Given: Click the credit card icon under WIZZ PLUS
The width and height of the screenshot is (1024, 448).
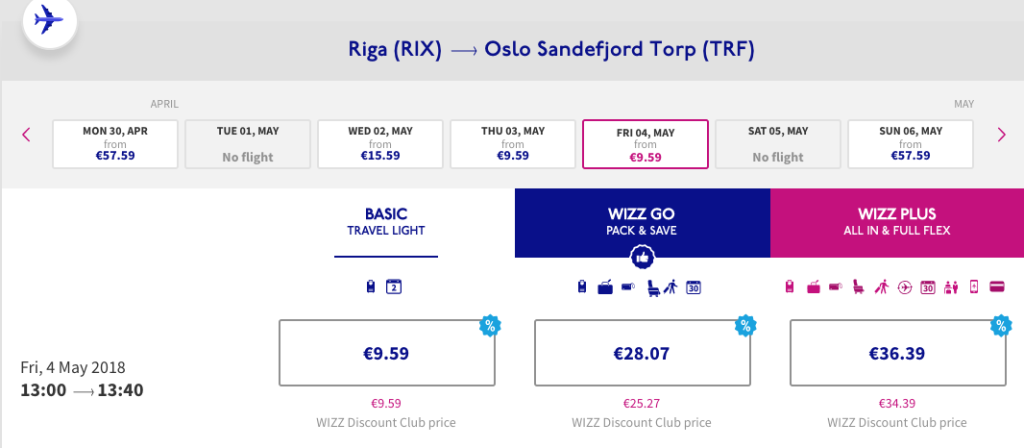Looking at the screenshot, I should 996,288.
